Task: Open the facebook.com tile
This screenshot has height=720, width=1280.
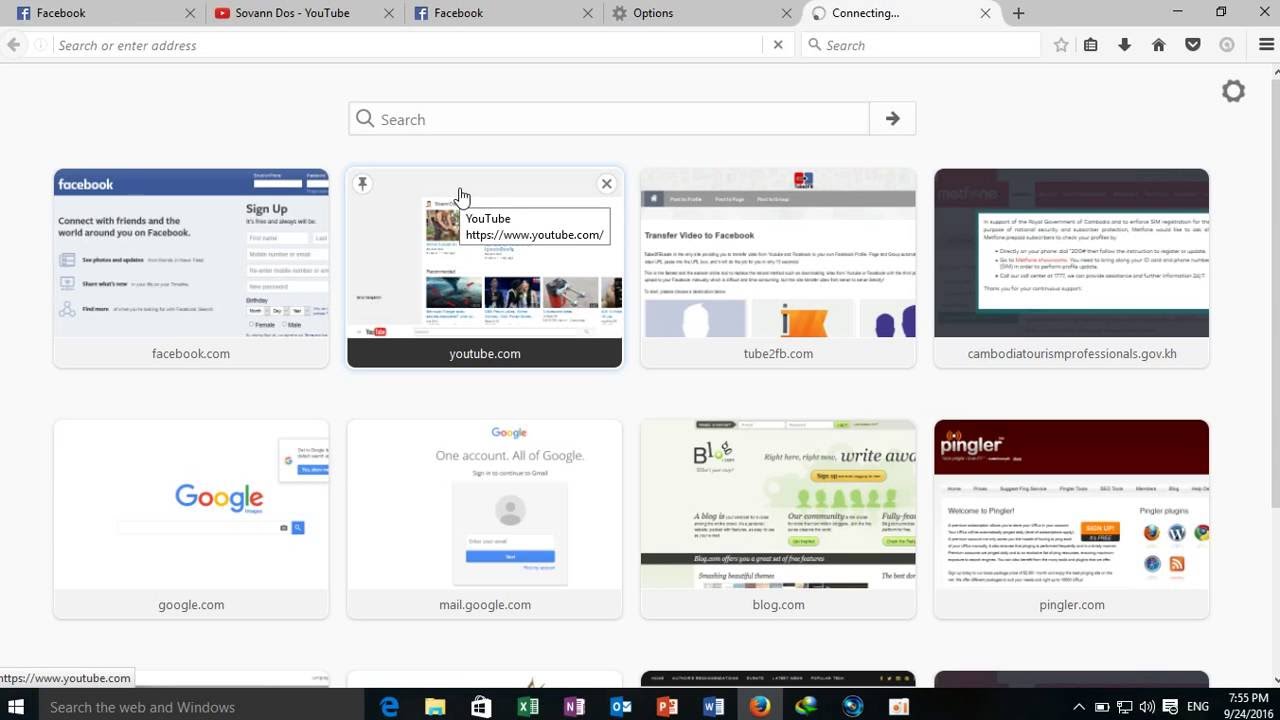Action: click(191, 268)
